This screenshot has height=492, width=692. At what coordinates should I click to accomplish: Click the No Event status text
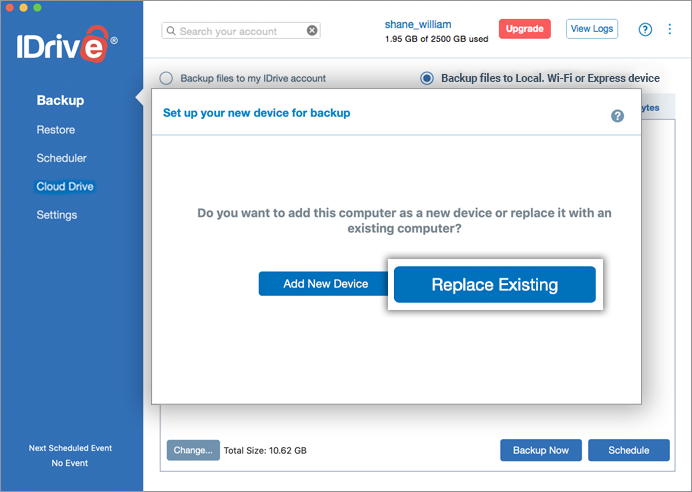point(70,463)
